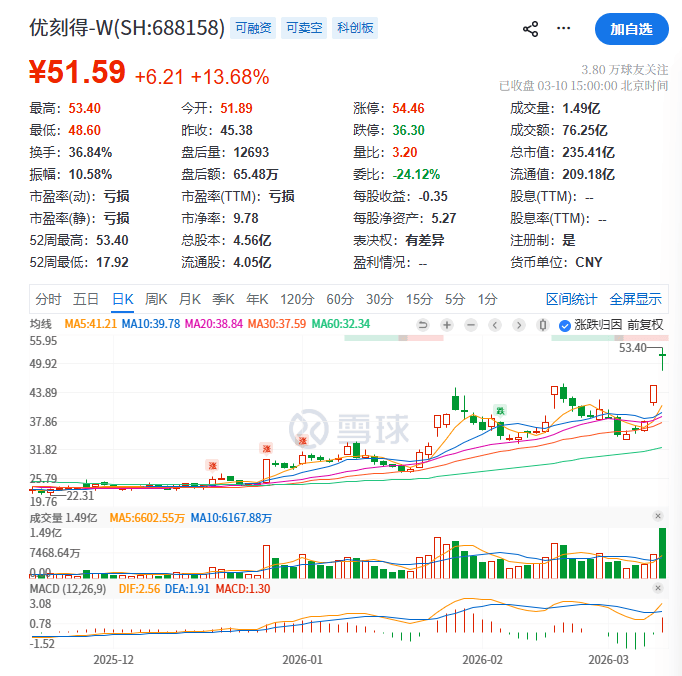Toggle the 涨跌归因 checkbox
The height and width of the screenshot is (676, 682).
(564, 325)
